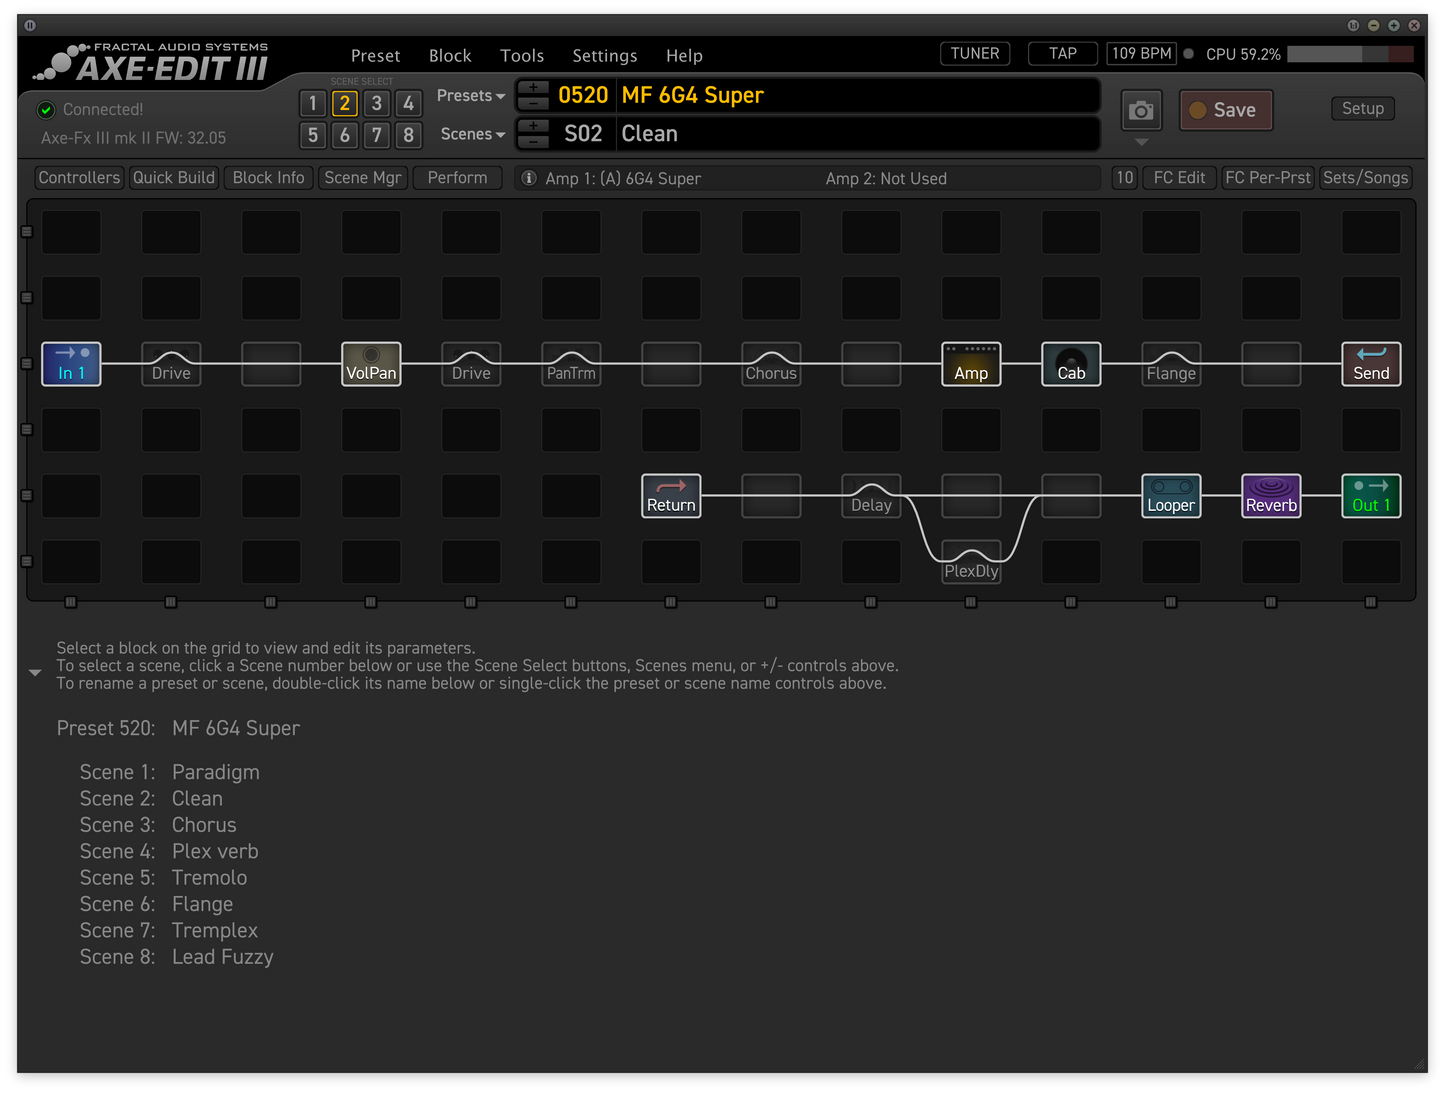Step to next scene with plus stepper
The width and height of the screenshot is (1445, 1093).
pyautogui.click(x=533, y=126)
